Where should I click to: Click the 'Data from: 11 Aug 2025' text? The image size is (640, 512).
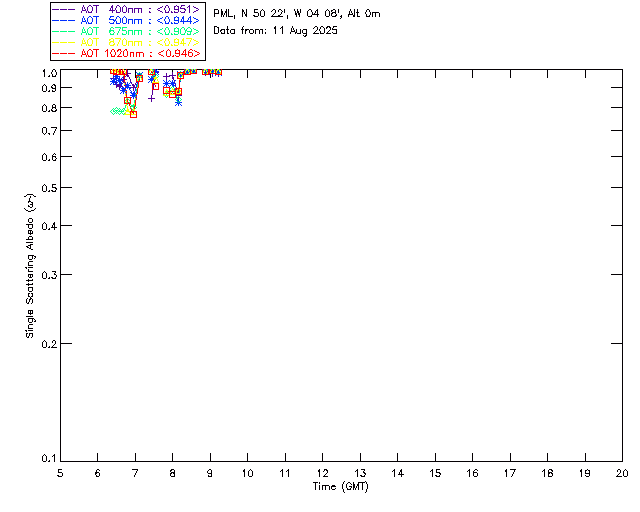click(x=276, y=31)
